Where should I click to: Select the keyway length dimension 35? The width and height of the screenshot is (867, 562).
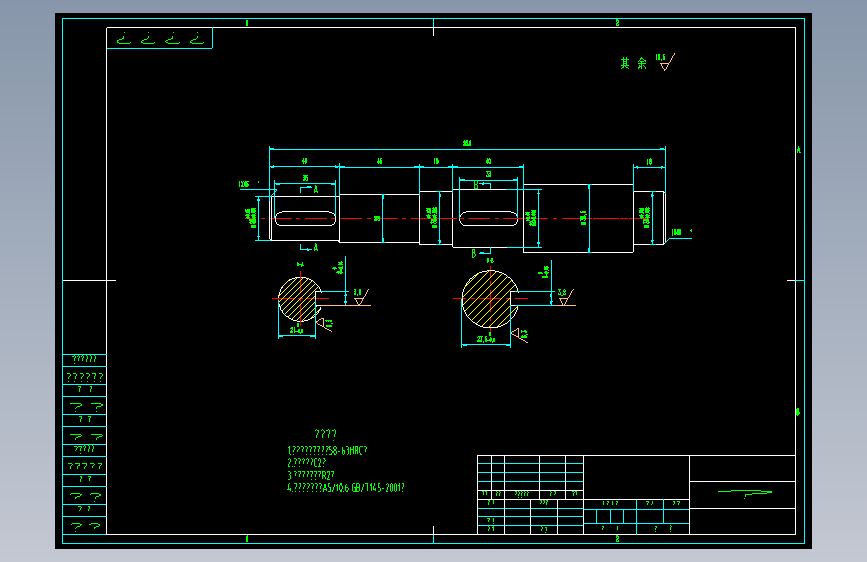coord(305,178)
